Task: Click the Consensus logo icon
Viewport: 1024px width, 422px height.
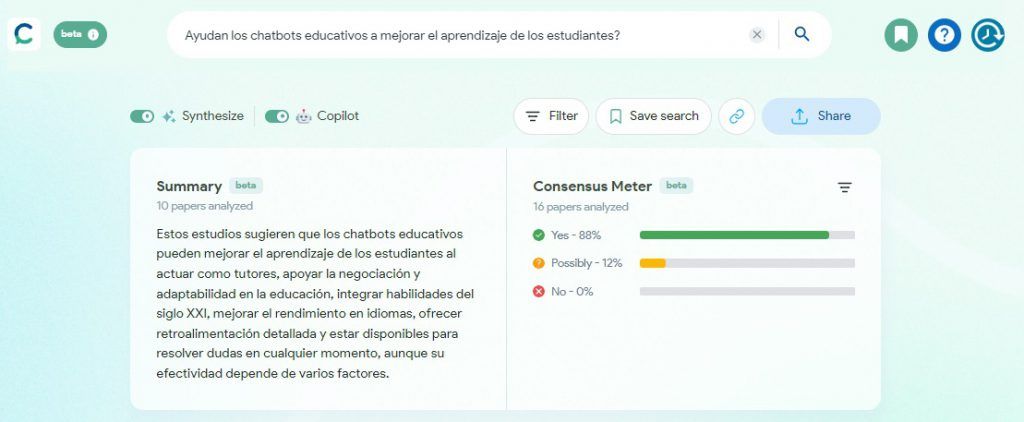Action: pos(24,34)
